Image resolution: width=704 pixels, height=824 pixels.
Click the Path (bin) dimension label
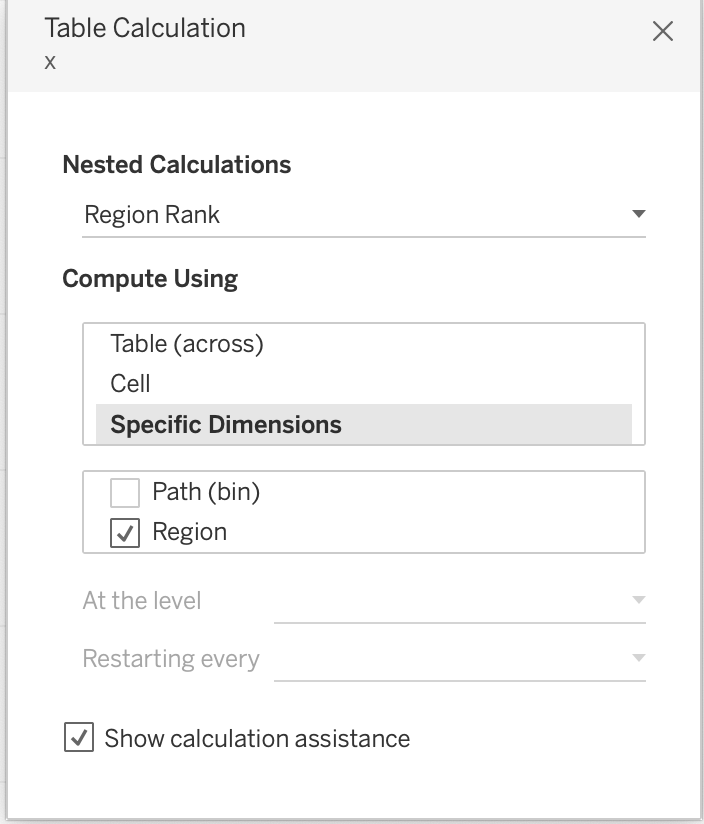coord(205,492)
